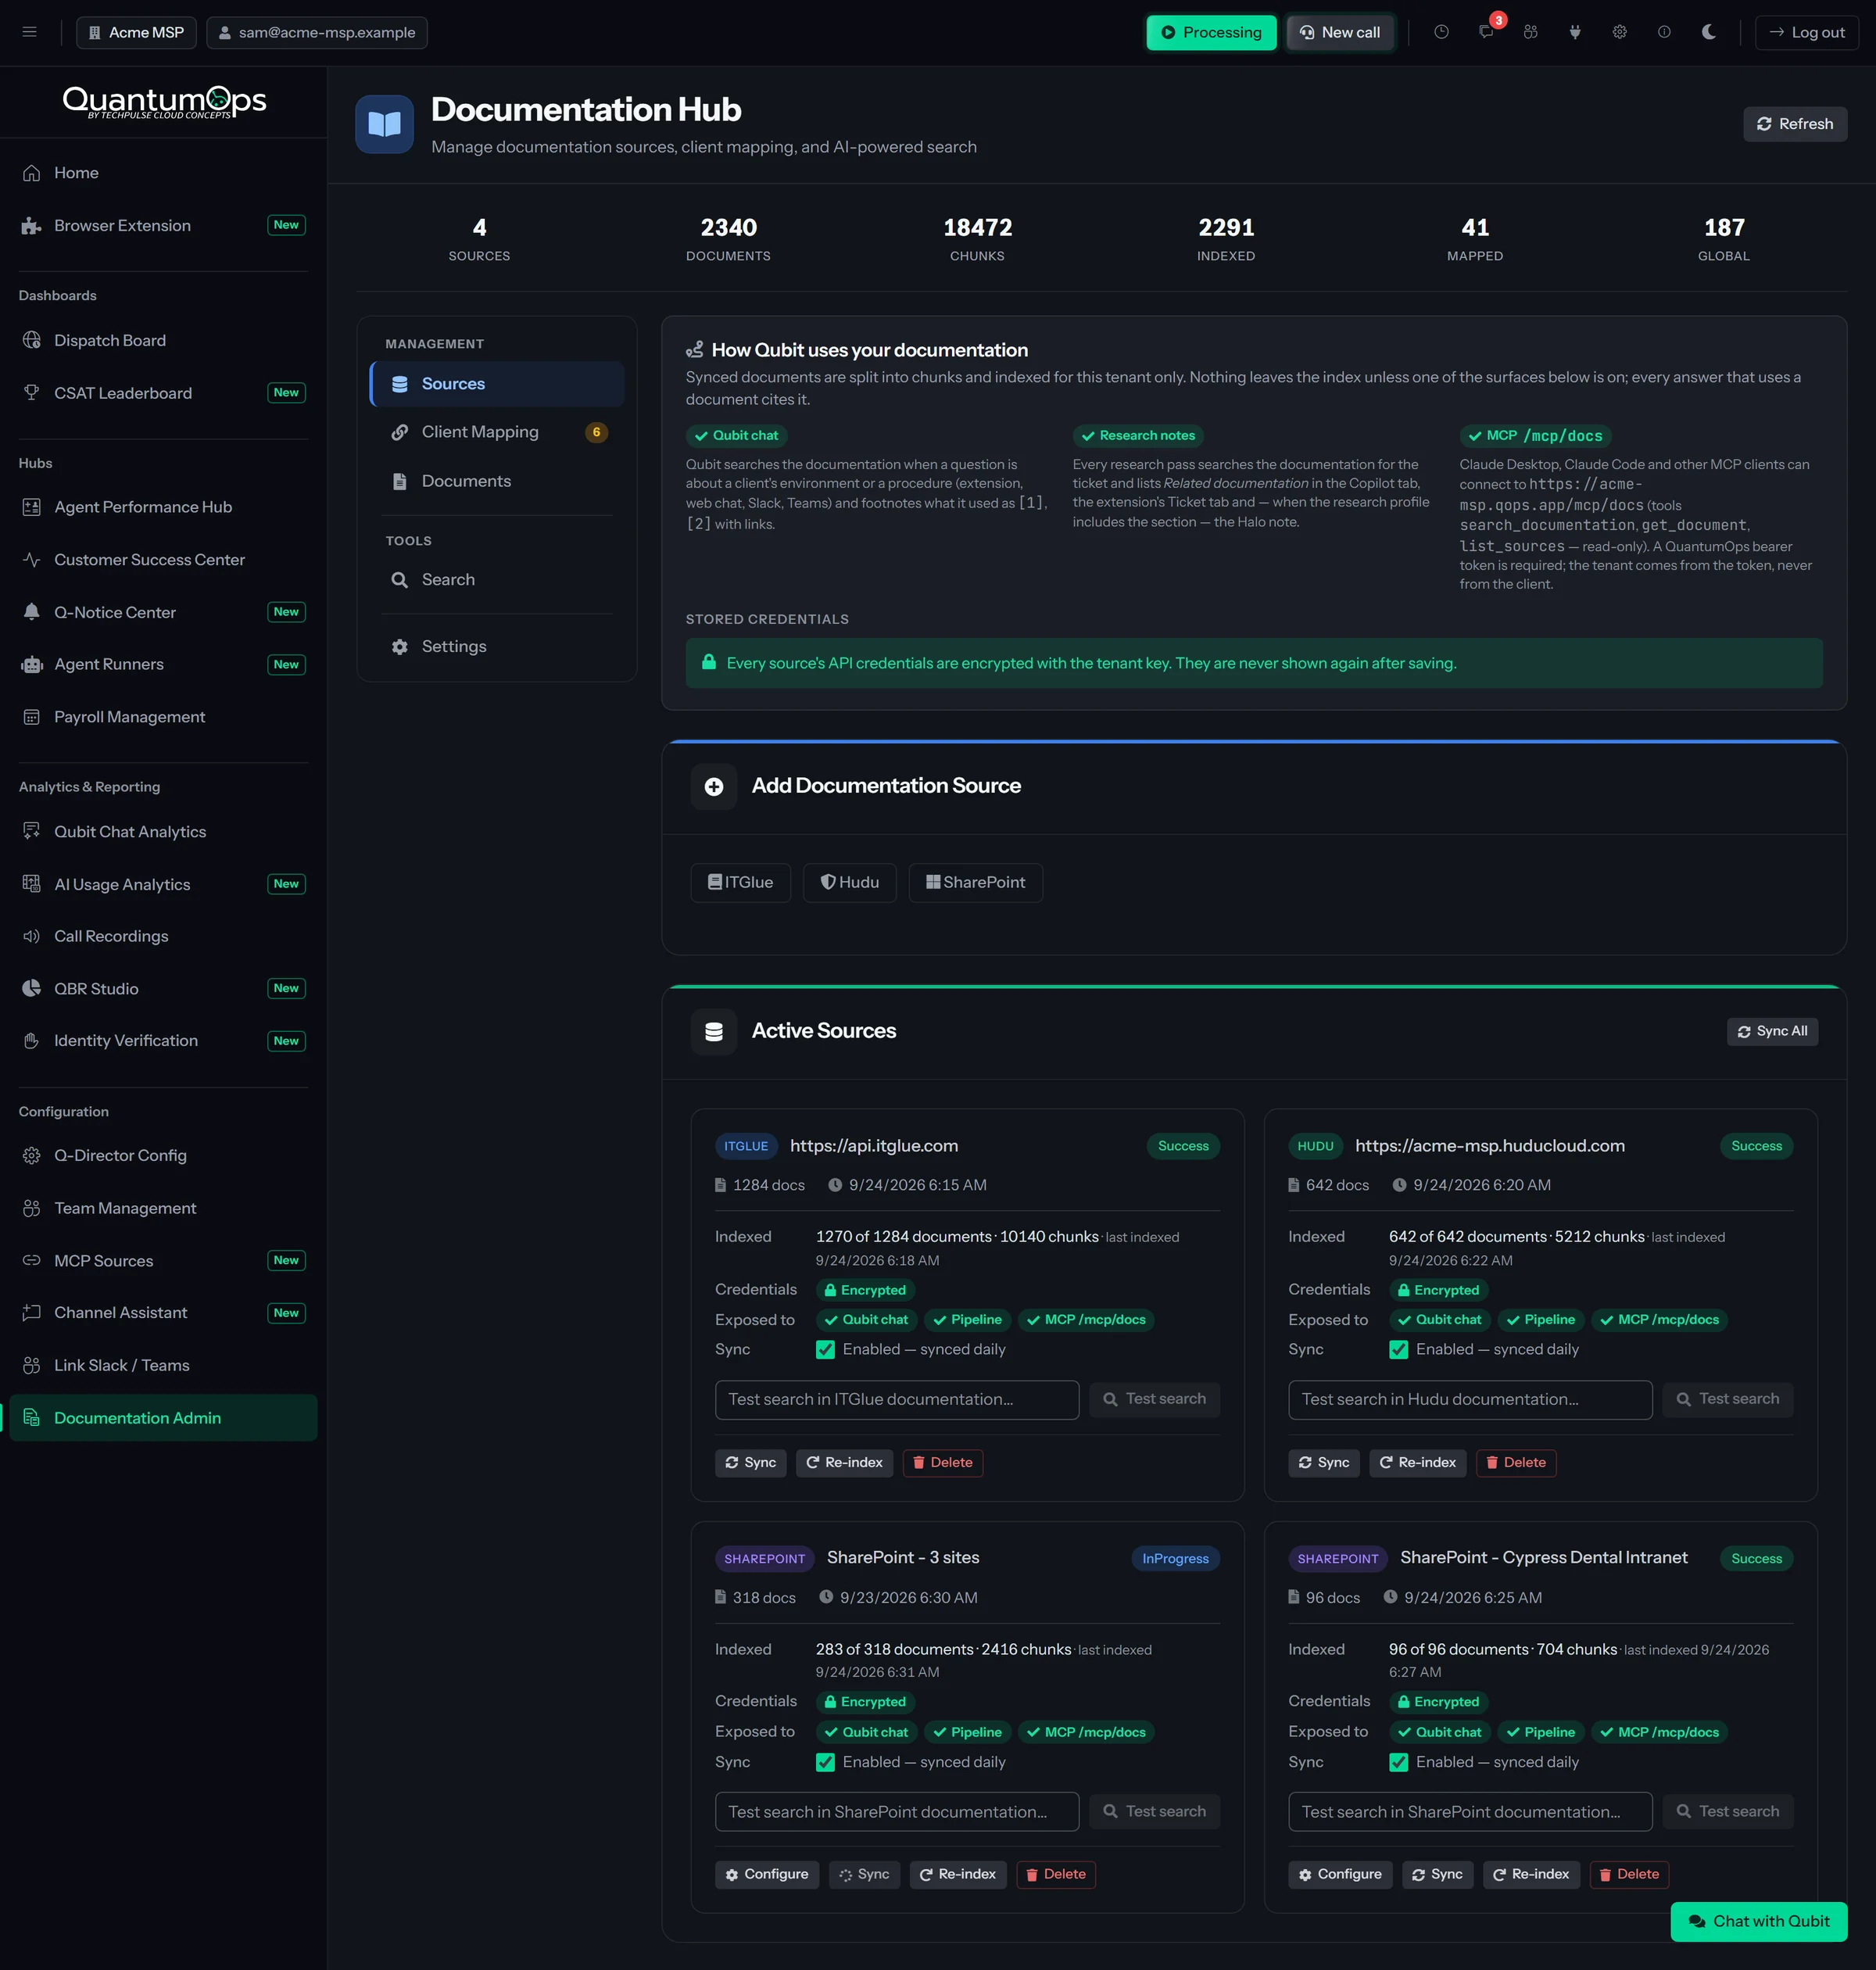Click the Active Sources database icon
Image resolution: width=1876 pixels, height=1970 pixels.
pyautogui.click(x=714, y=1032)
